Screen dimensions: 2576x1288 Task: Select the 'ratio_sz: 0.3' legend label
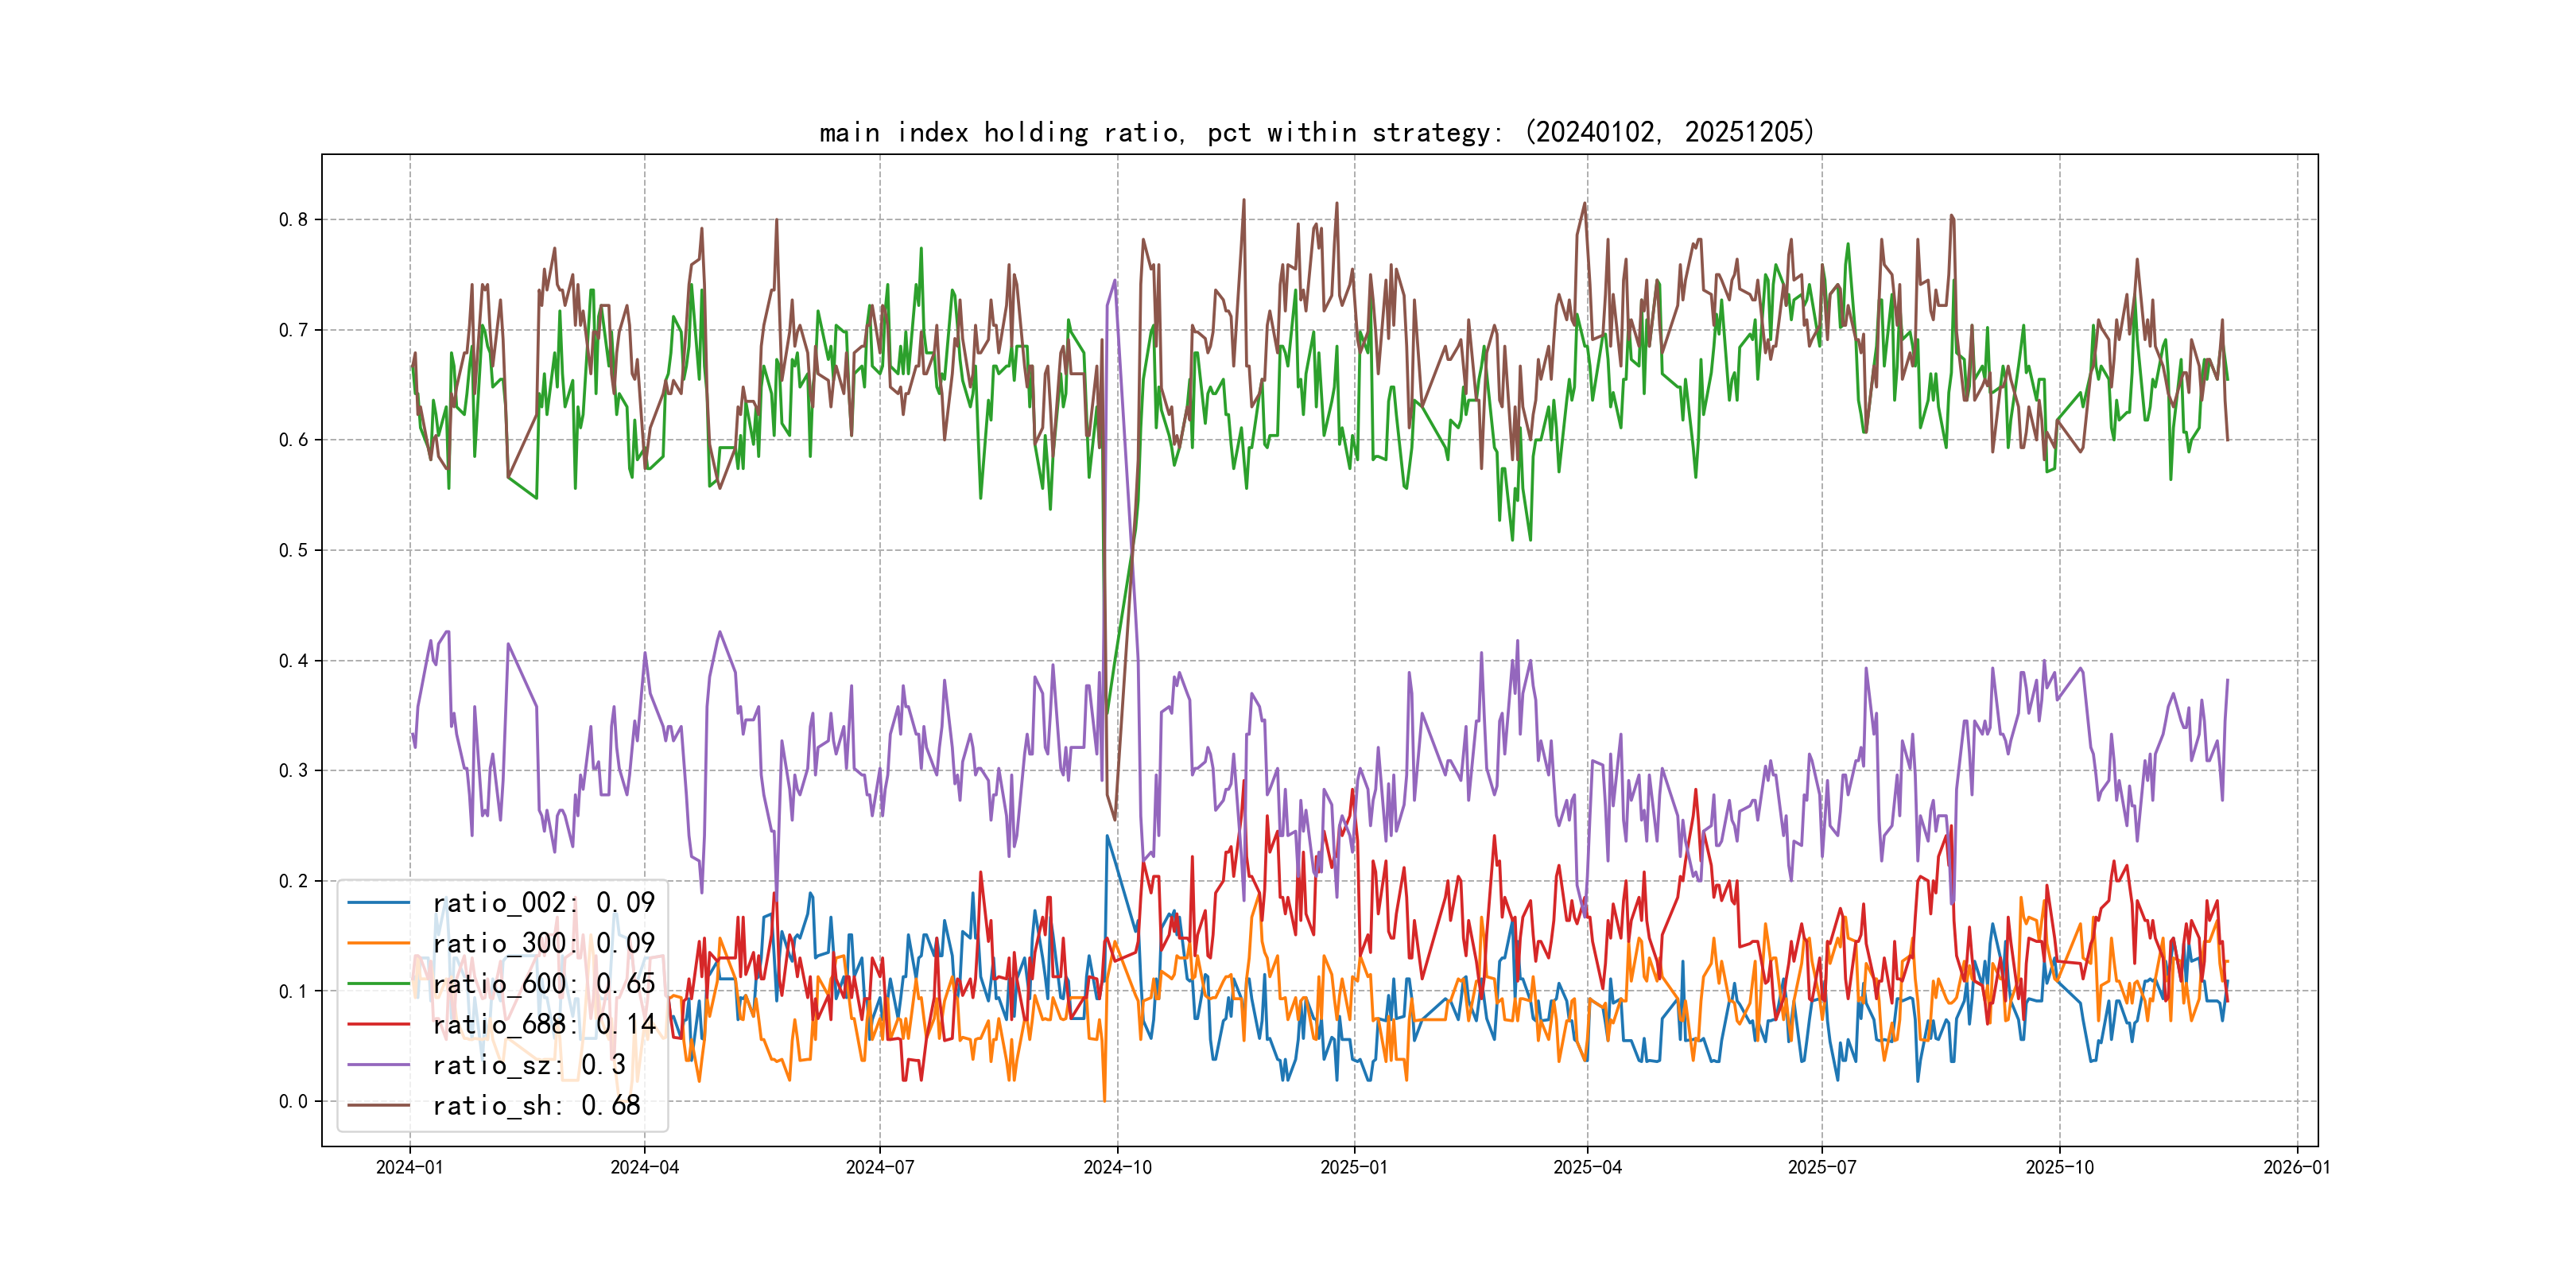click(529, 1065)
